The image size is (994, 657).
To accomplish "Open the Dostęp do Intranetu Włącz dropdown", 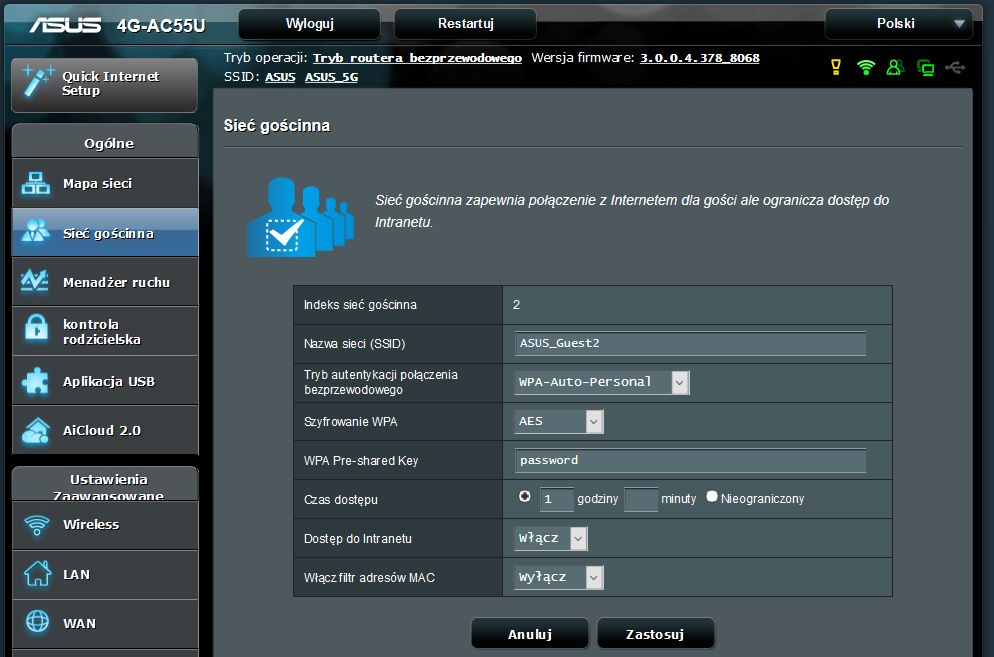I will coord(551,538).
